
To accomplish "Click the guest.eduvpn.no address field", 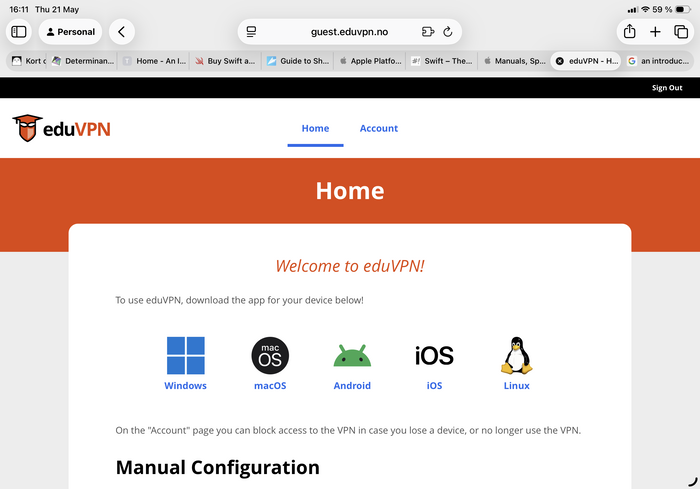I will coord(349,32).
